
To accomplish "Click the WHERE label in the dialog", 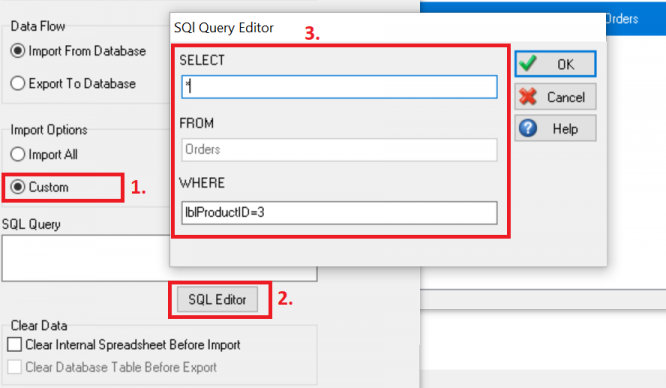I will pyautogui.click(x=202, y=183).
